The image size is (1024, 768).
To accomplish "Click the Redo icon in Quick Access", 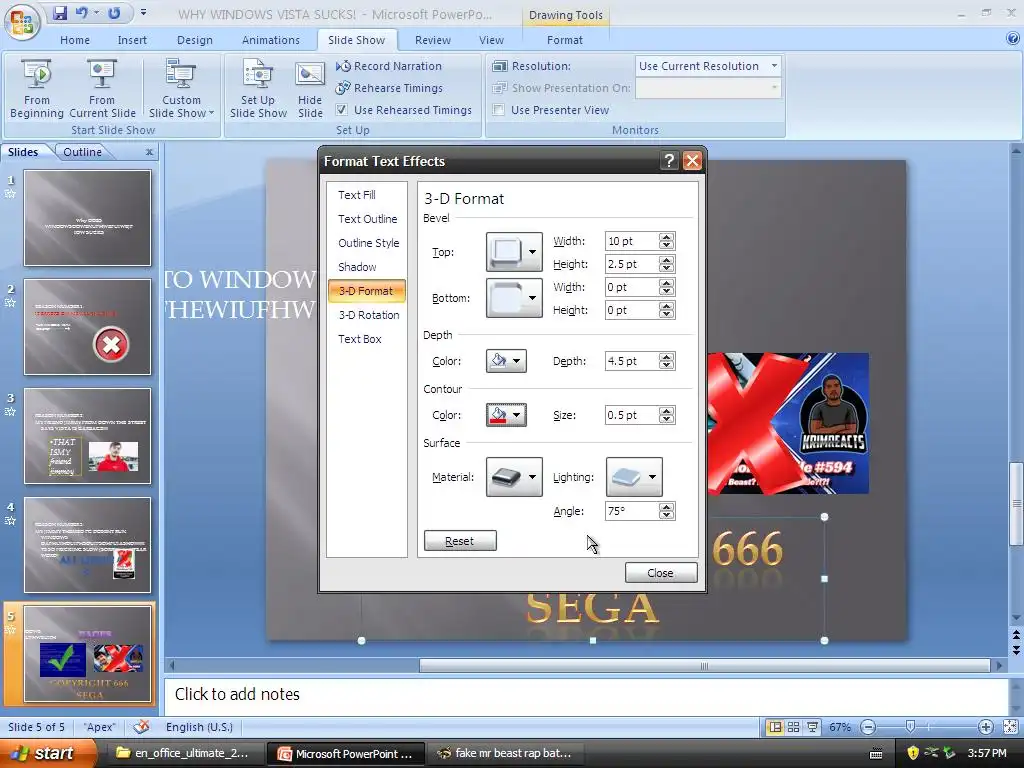I will 114,13.
